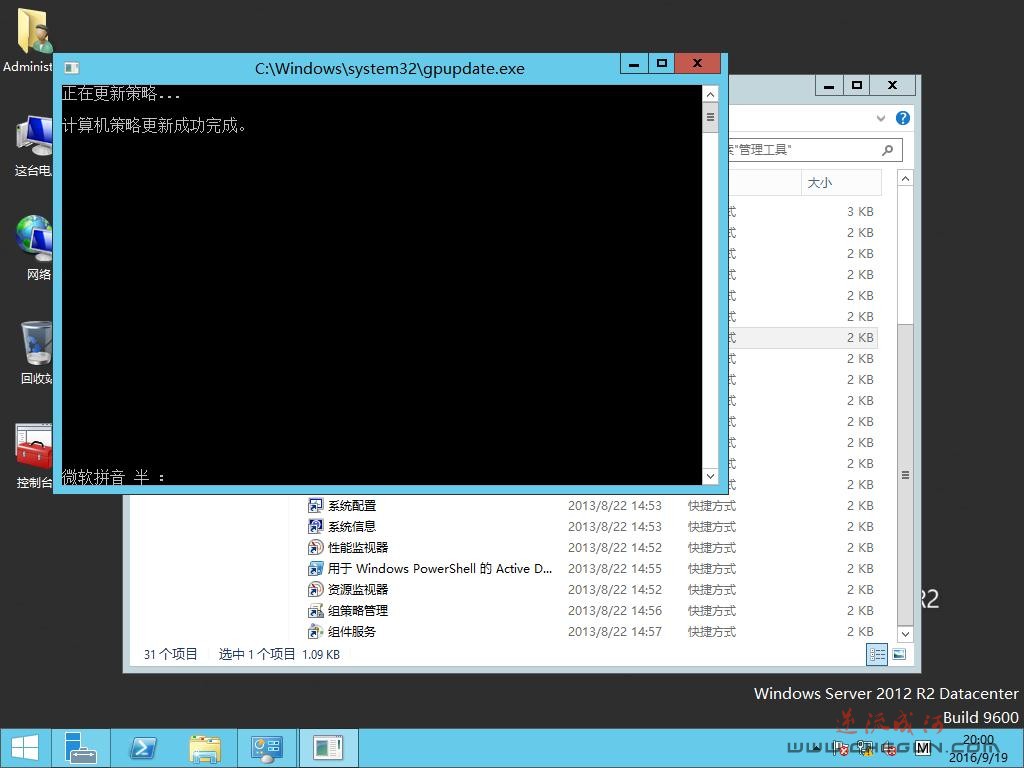Maximize the gpupdate console window
1024x768 pixels.
point(662,63)
